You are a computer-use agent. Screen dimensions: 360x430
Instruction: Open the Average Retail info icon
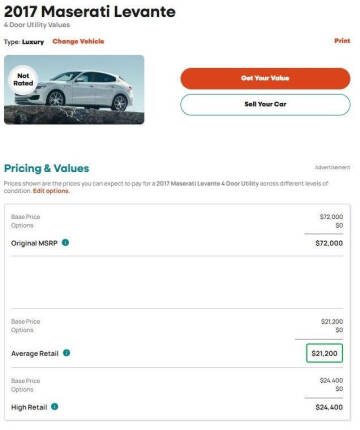(x=67, y=353)
